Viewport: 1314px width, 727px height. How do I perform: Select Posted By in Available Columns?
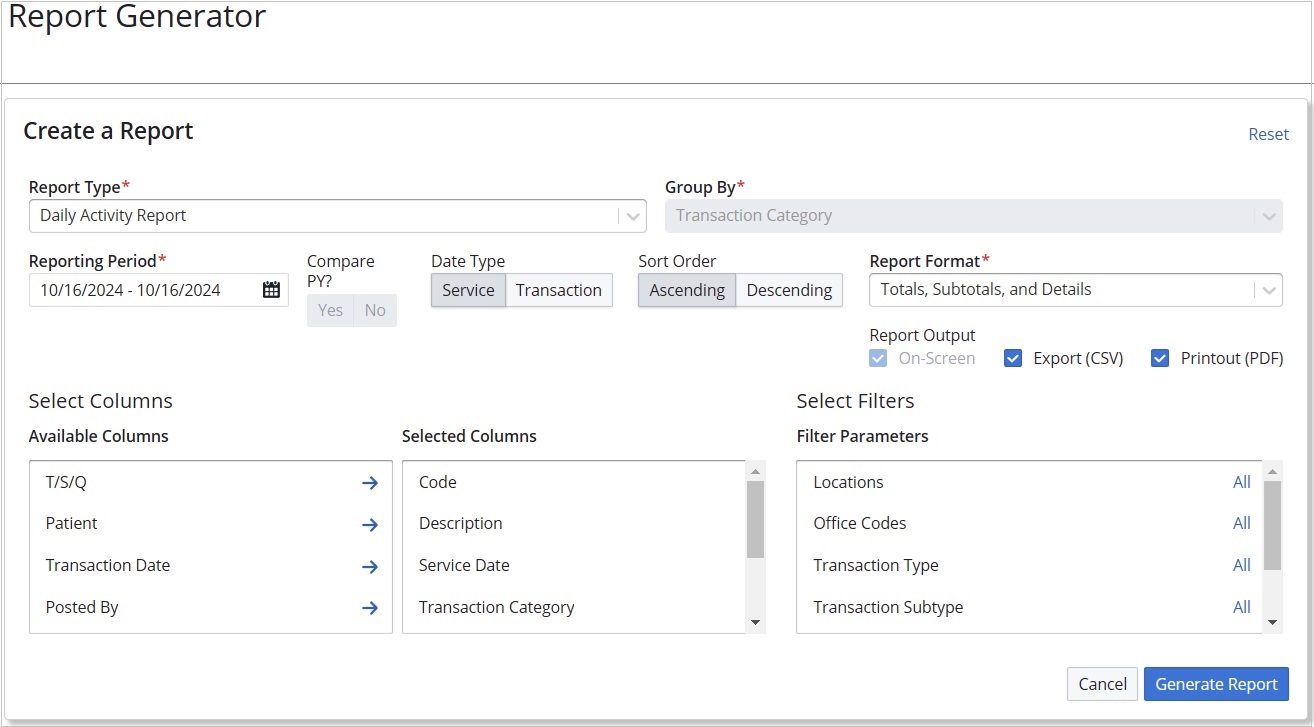[x=81, y=607]
